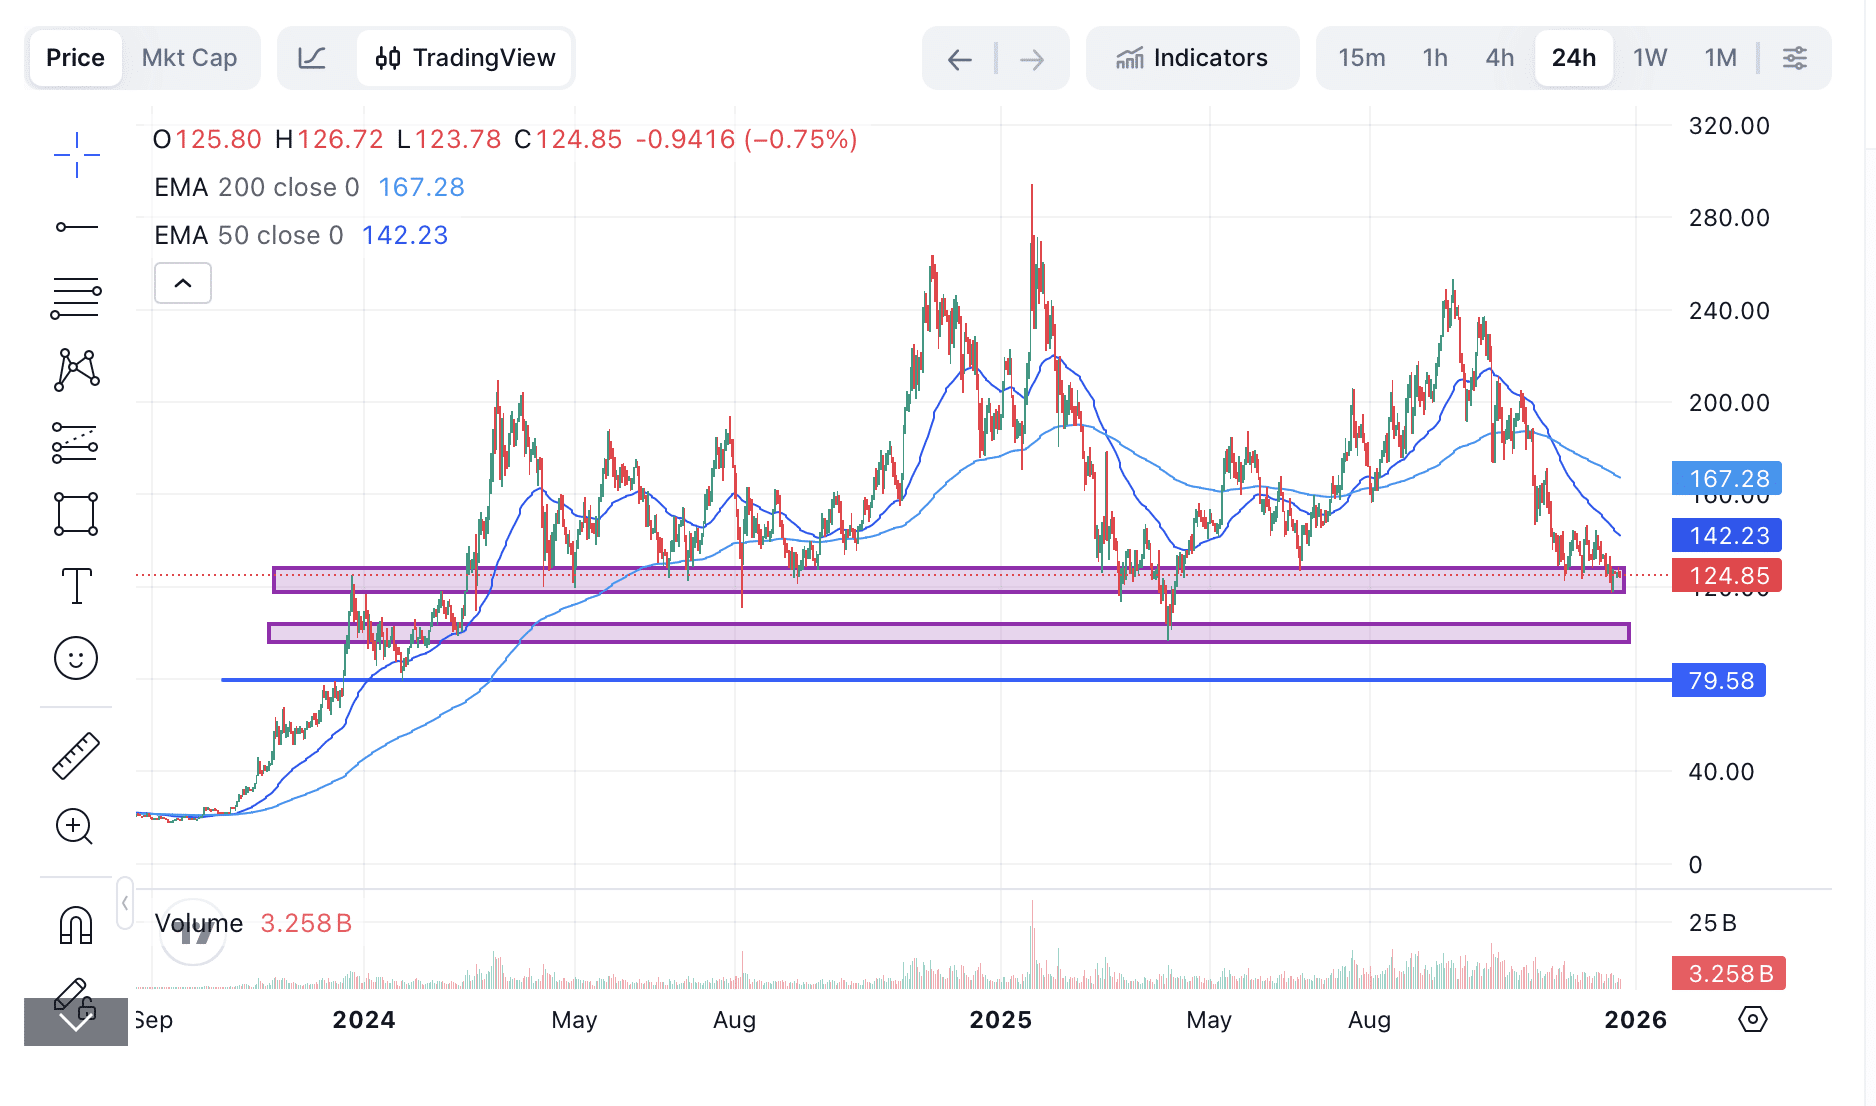Collapse the indicator legend with chevron
Image resolution: width=1876 pixels, height=1106 pixels.
pyautogui.click(x=183, y=284)
